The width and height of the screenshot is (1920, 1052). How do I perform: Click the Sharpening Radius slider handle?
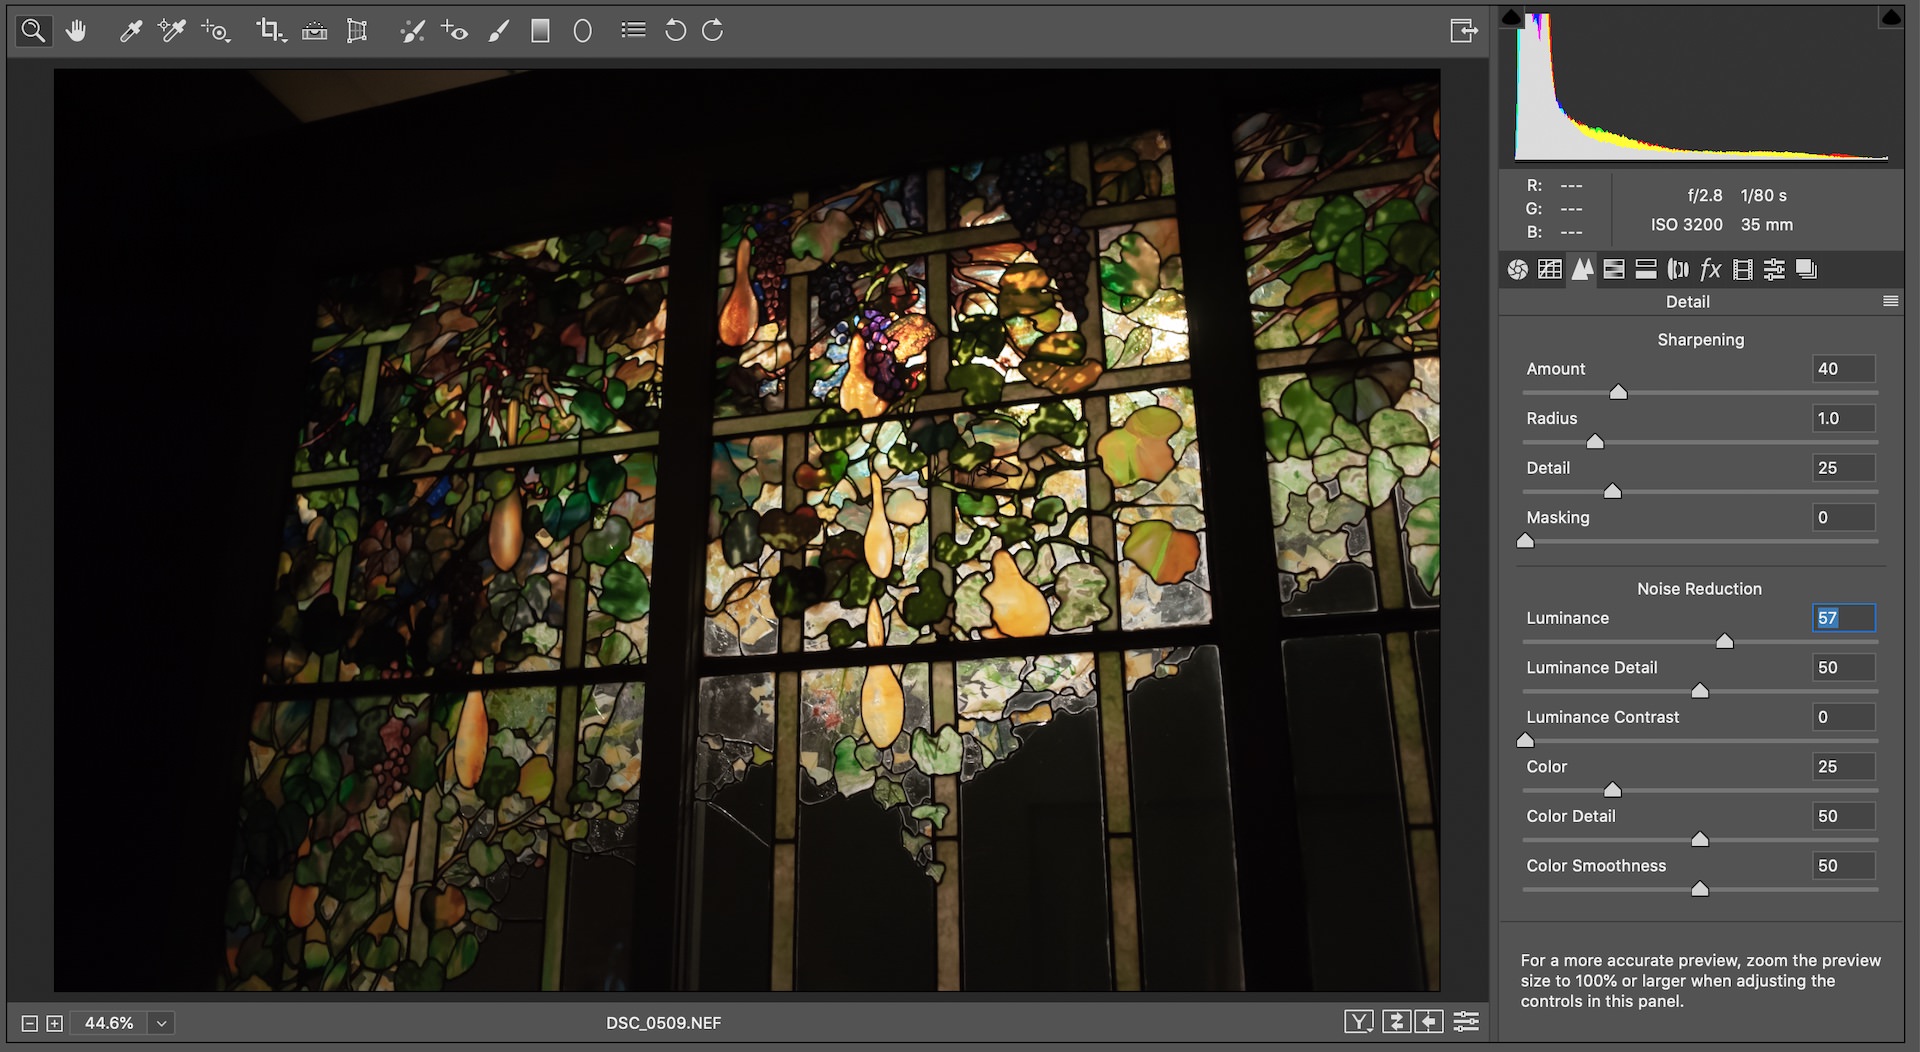tap(1595, 441)
